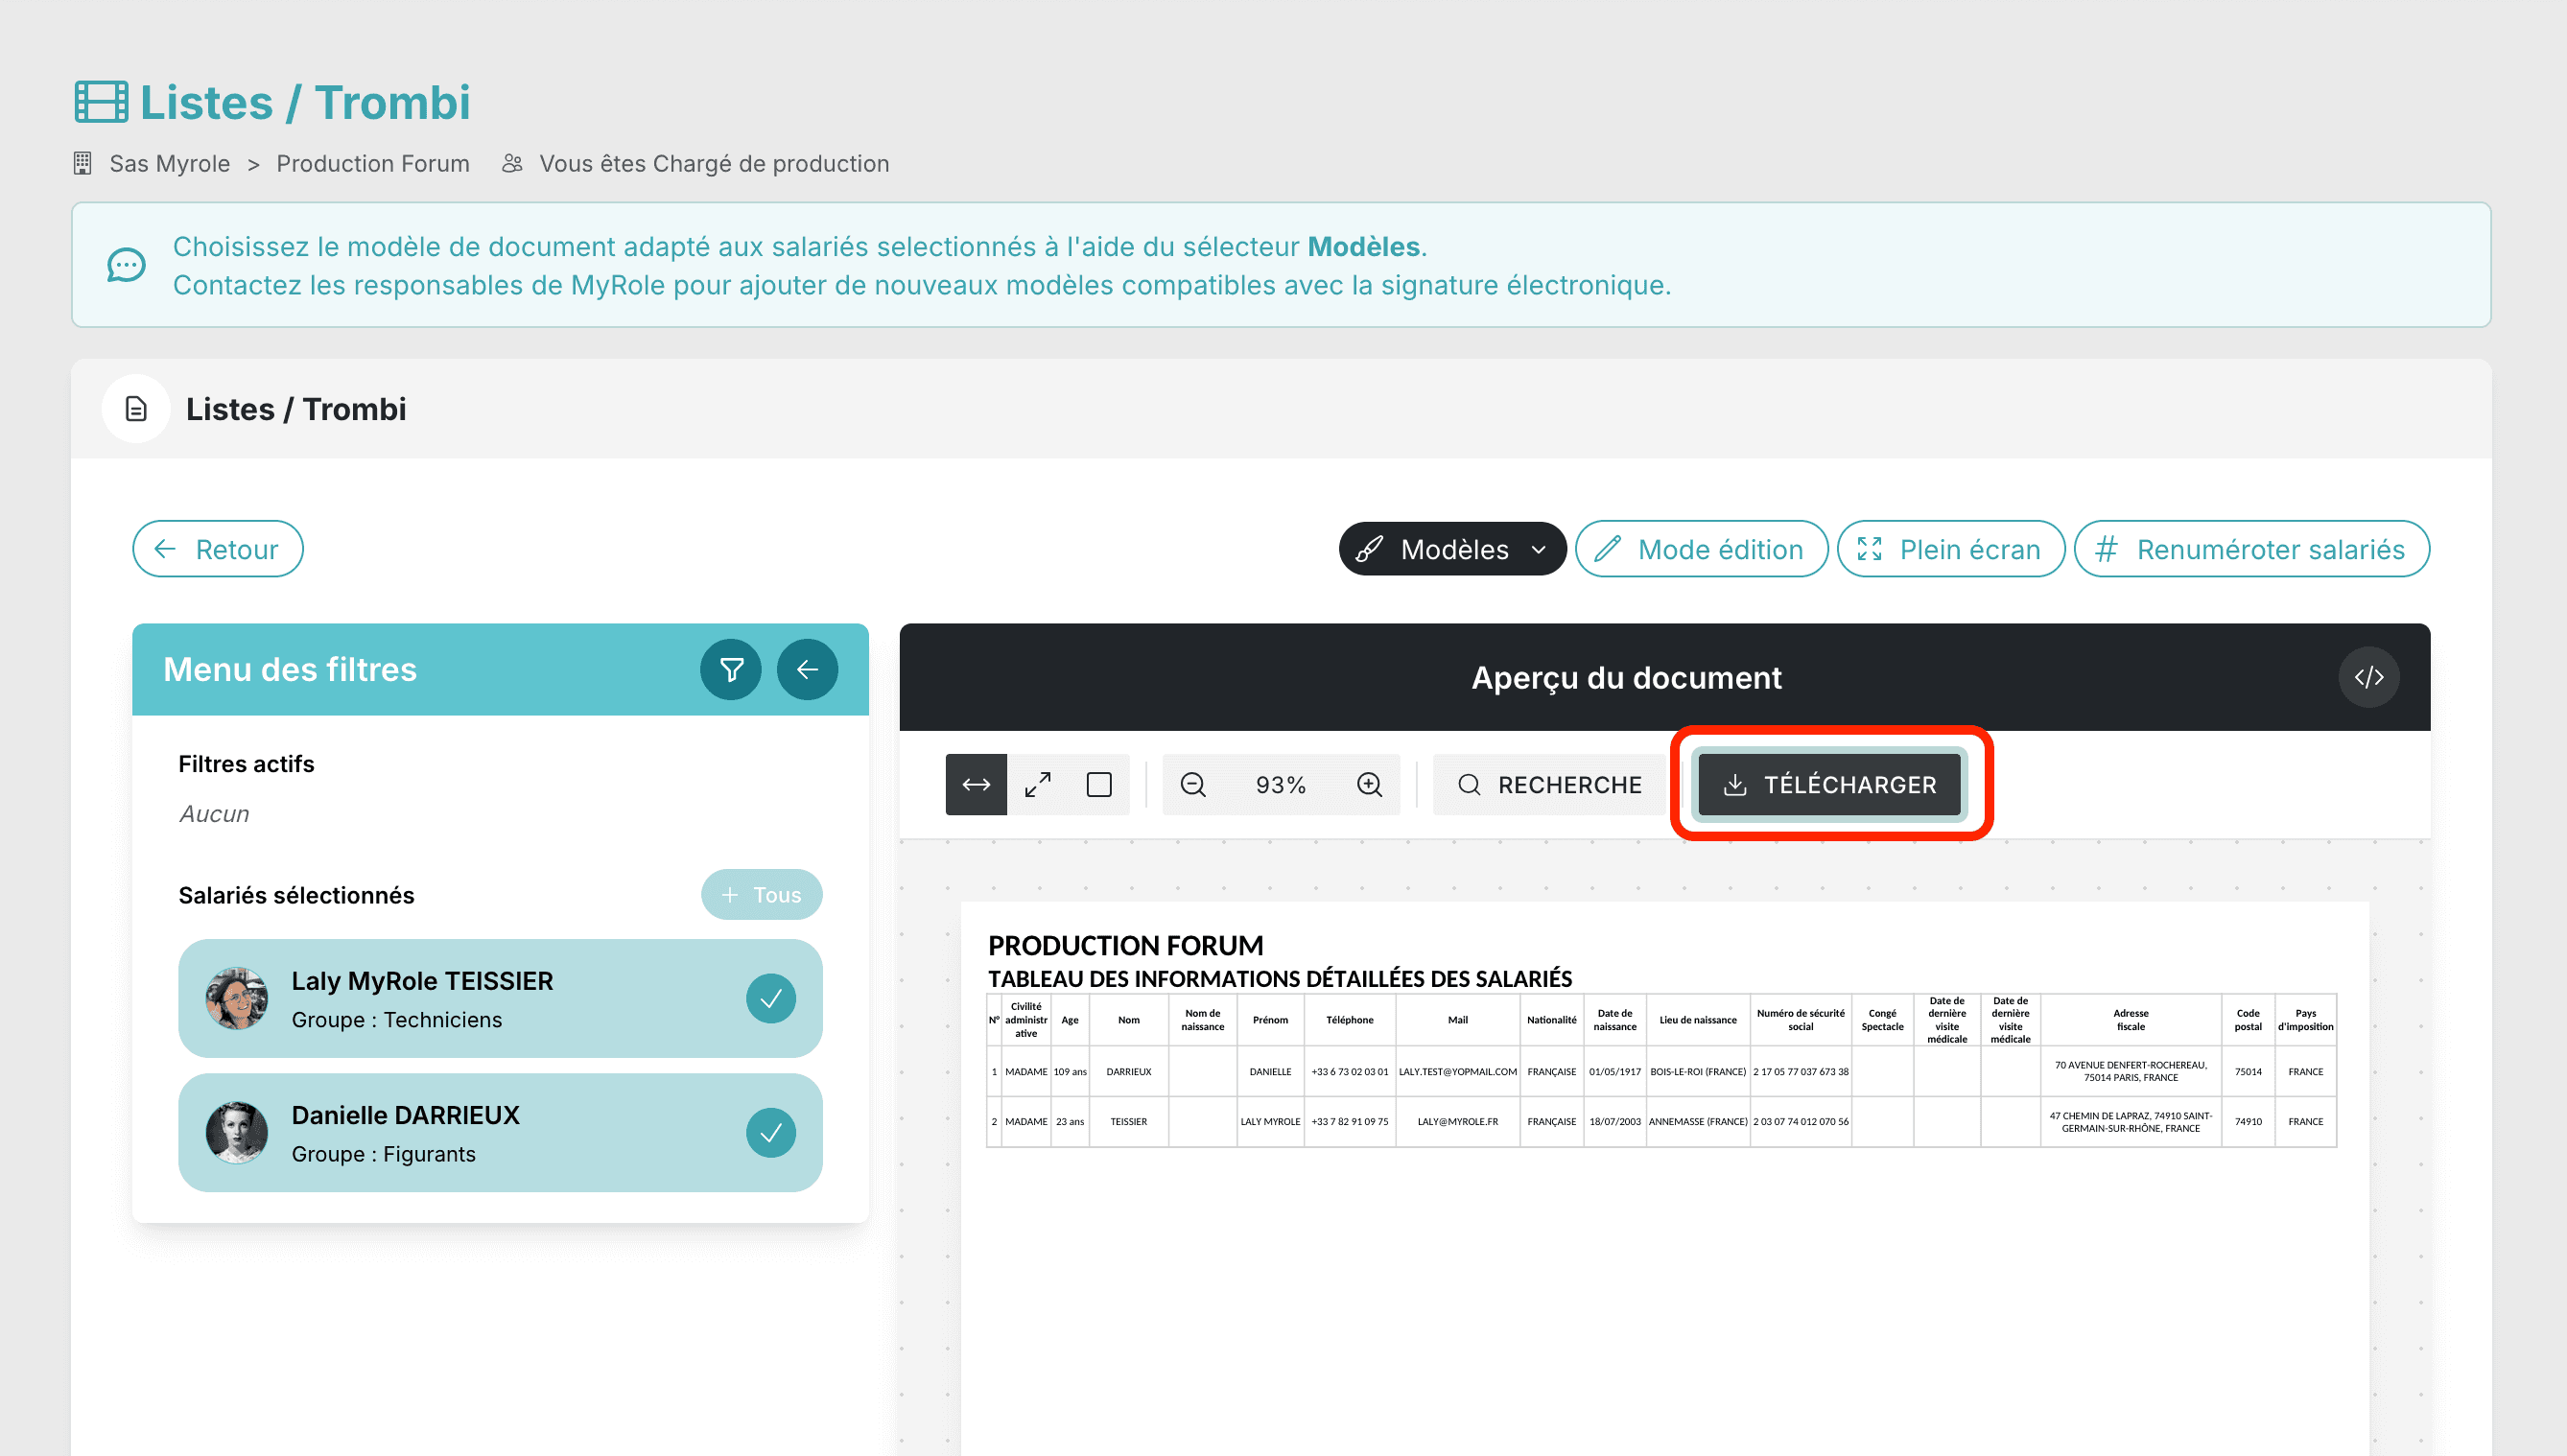Click Renuméroter salariés button
Image resolution: width=2567 pixels, height=1456 pixels.
(x=2251, y=549)
